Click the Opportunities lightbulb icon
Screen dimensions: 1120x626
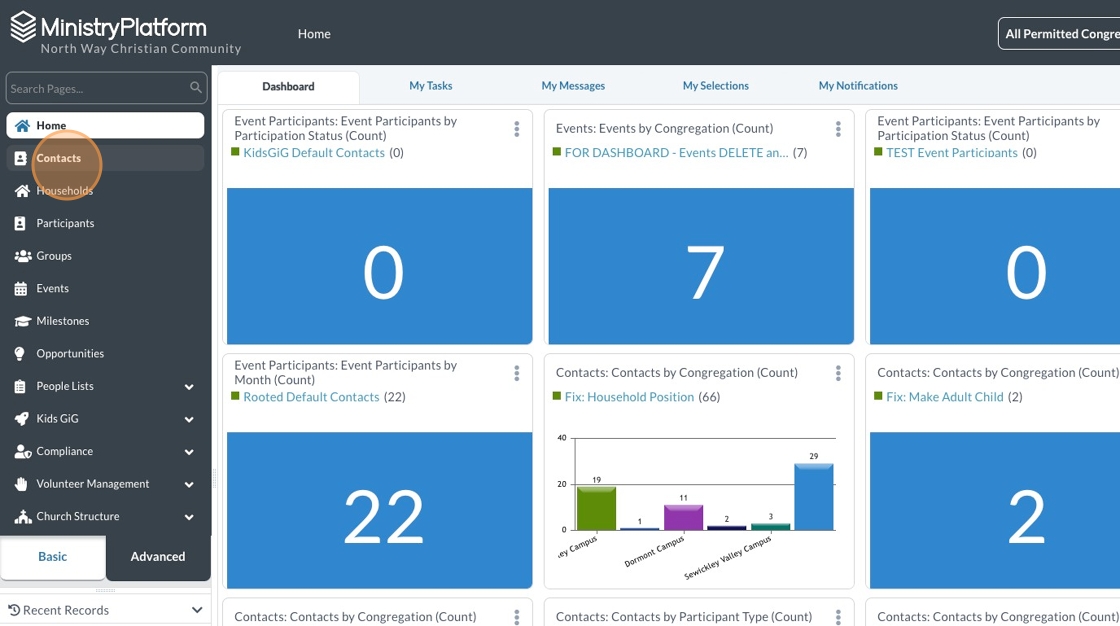click(20, 354)
